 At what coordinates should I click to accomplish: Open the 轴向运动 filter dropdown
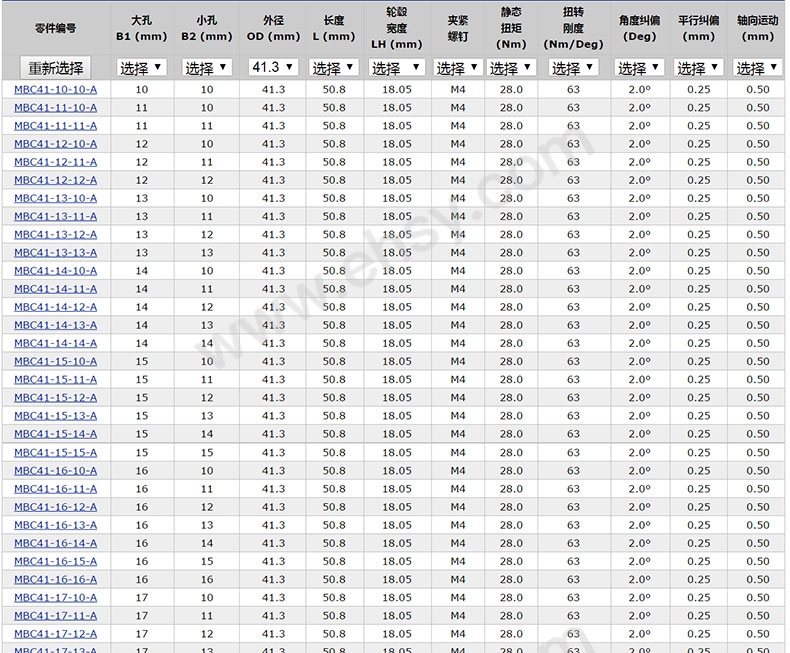coord(757,67)
